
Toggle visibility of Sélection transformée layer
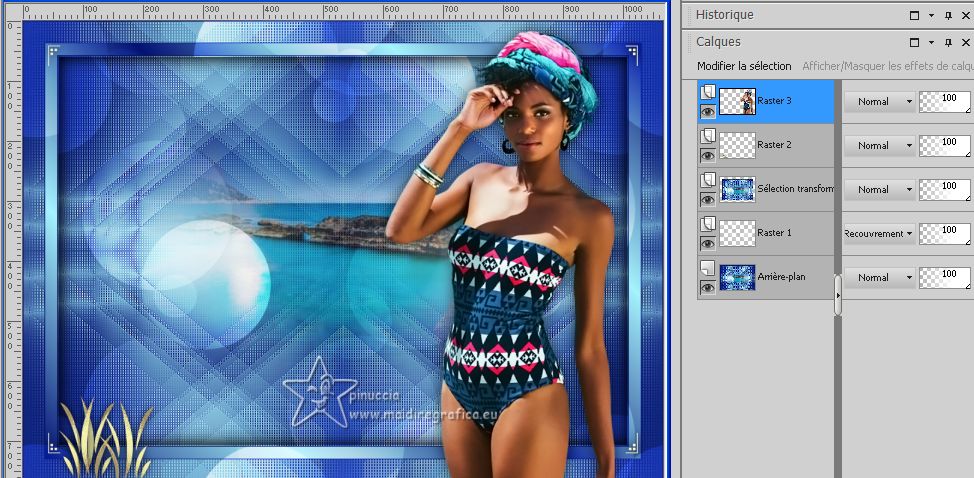click(x=708, y=199)
